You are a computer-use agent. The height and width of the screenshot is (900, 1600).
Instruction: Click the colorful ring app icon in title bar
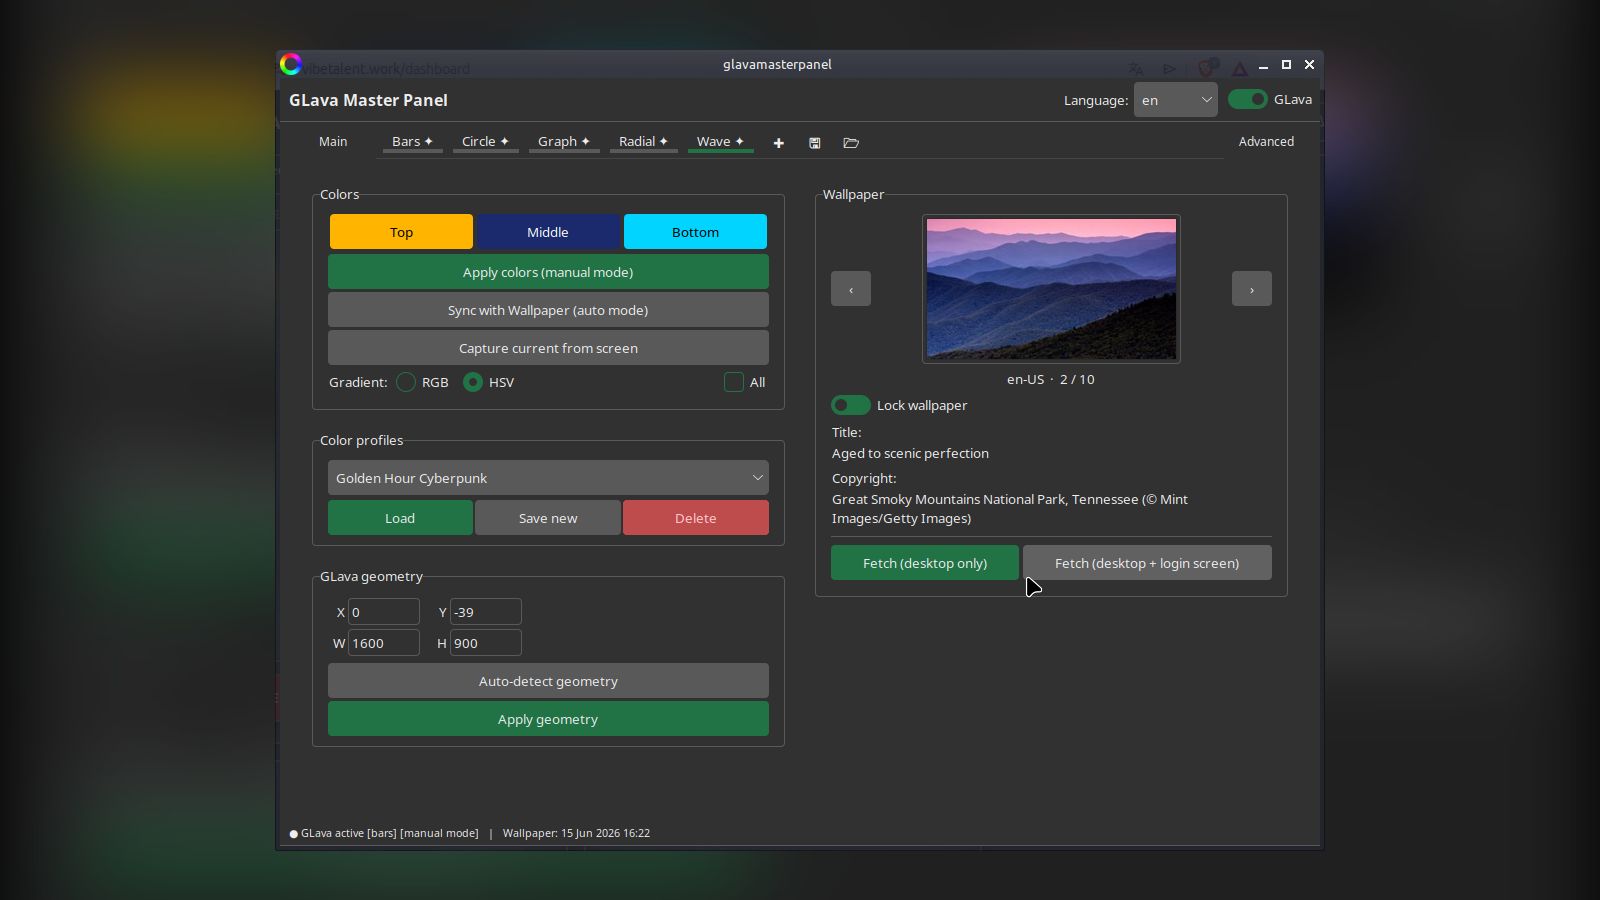pos(291,65)
